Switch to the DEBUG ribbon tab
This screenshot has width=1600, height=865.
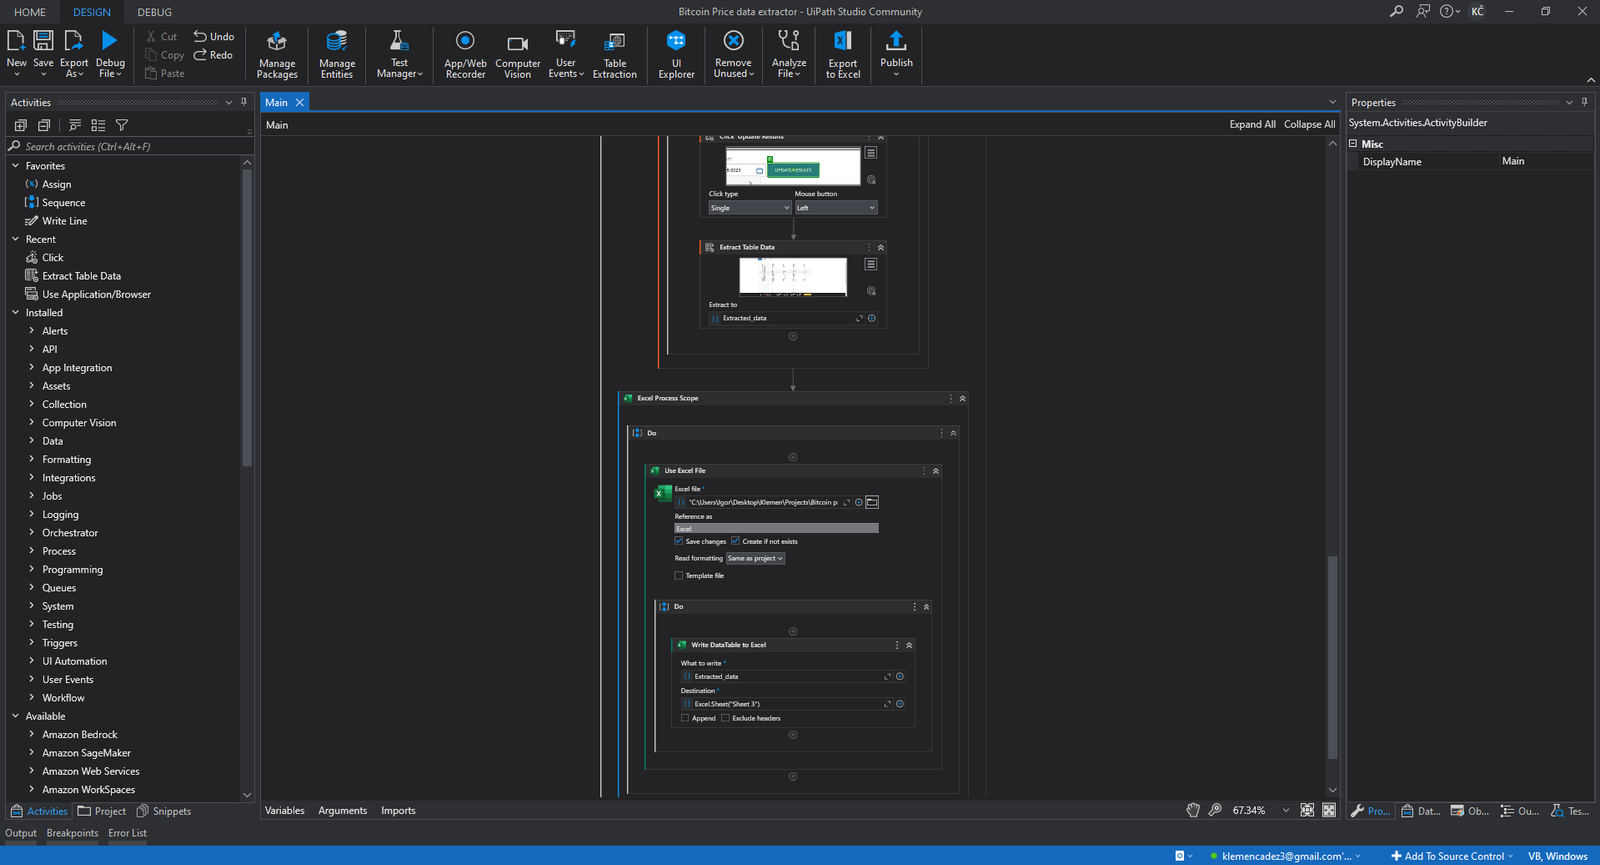tap(154, 12)
